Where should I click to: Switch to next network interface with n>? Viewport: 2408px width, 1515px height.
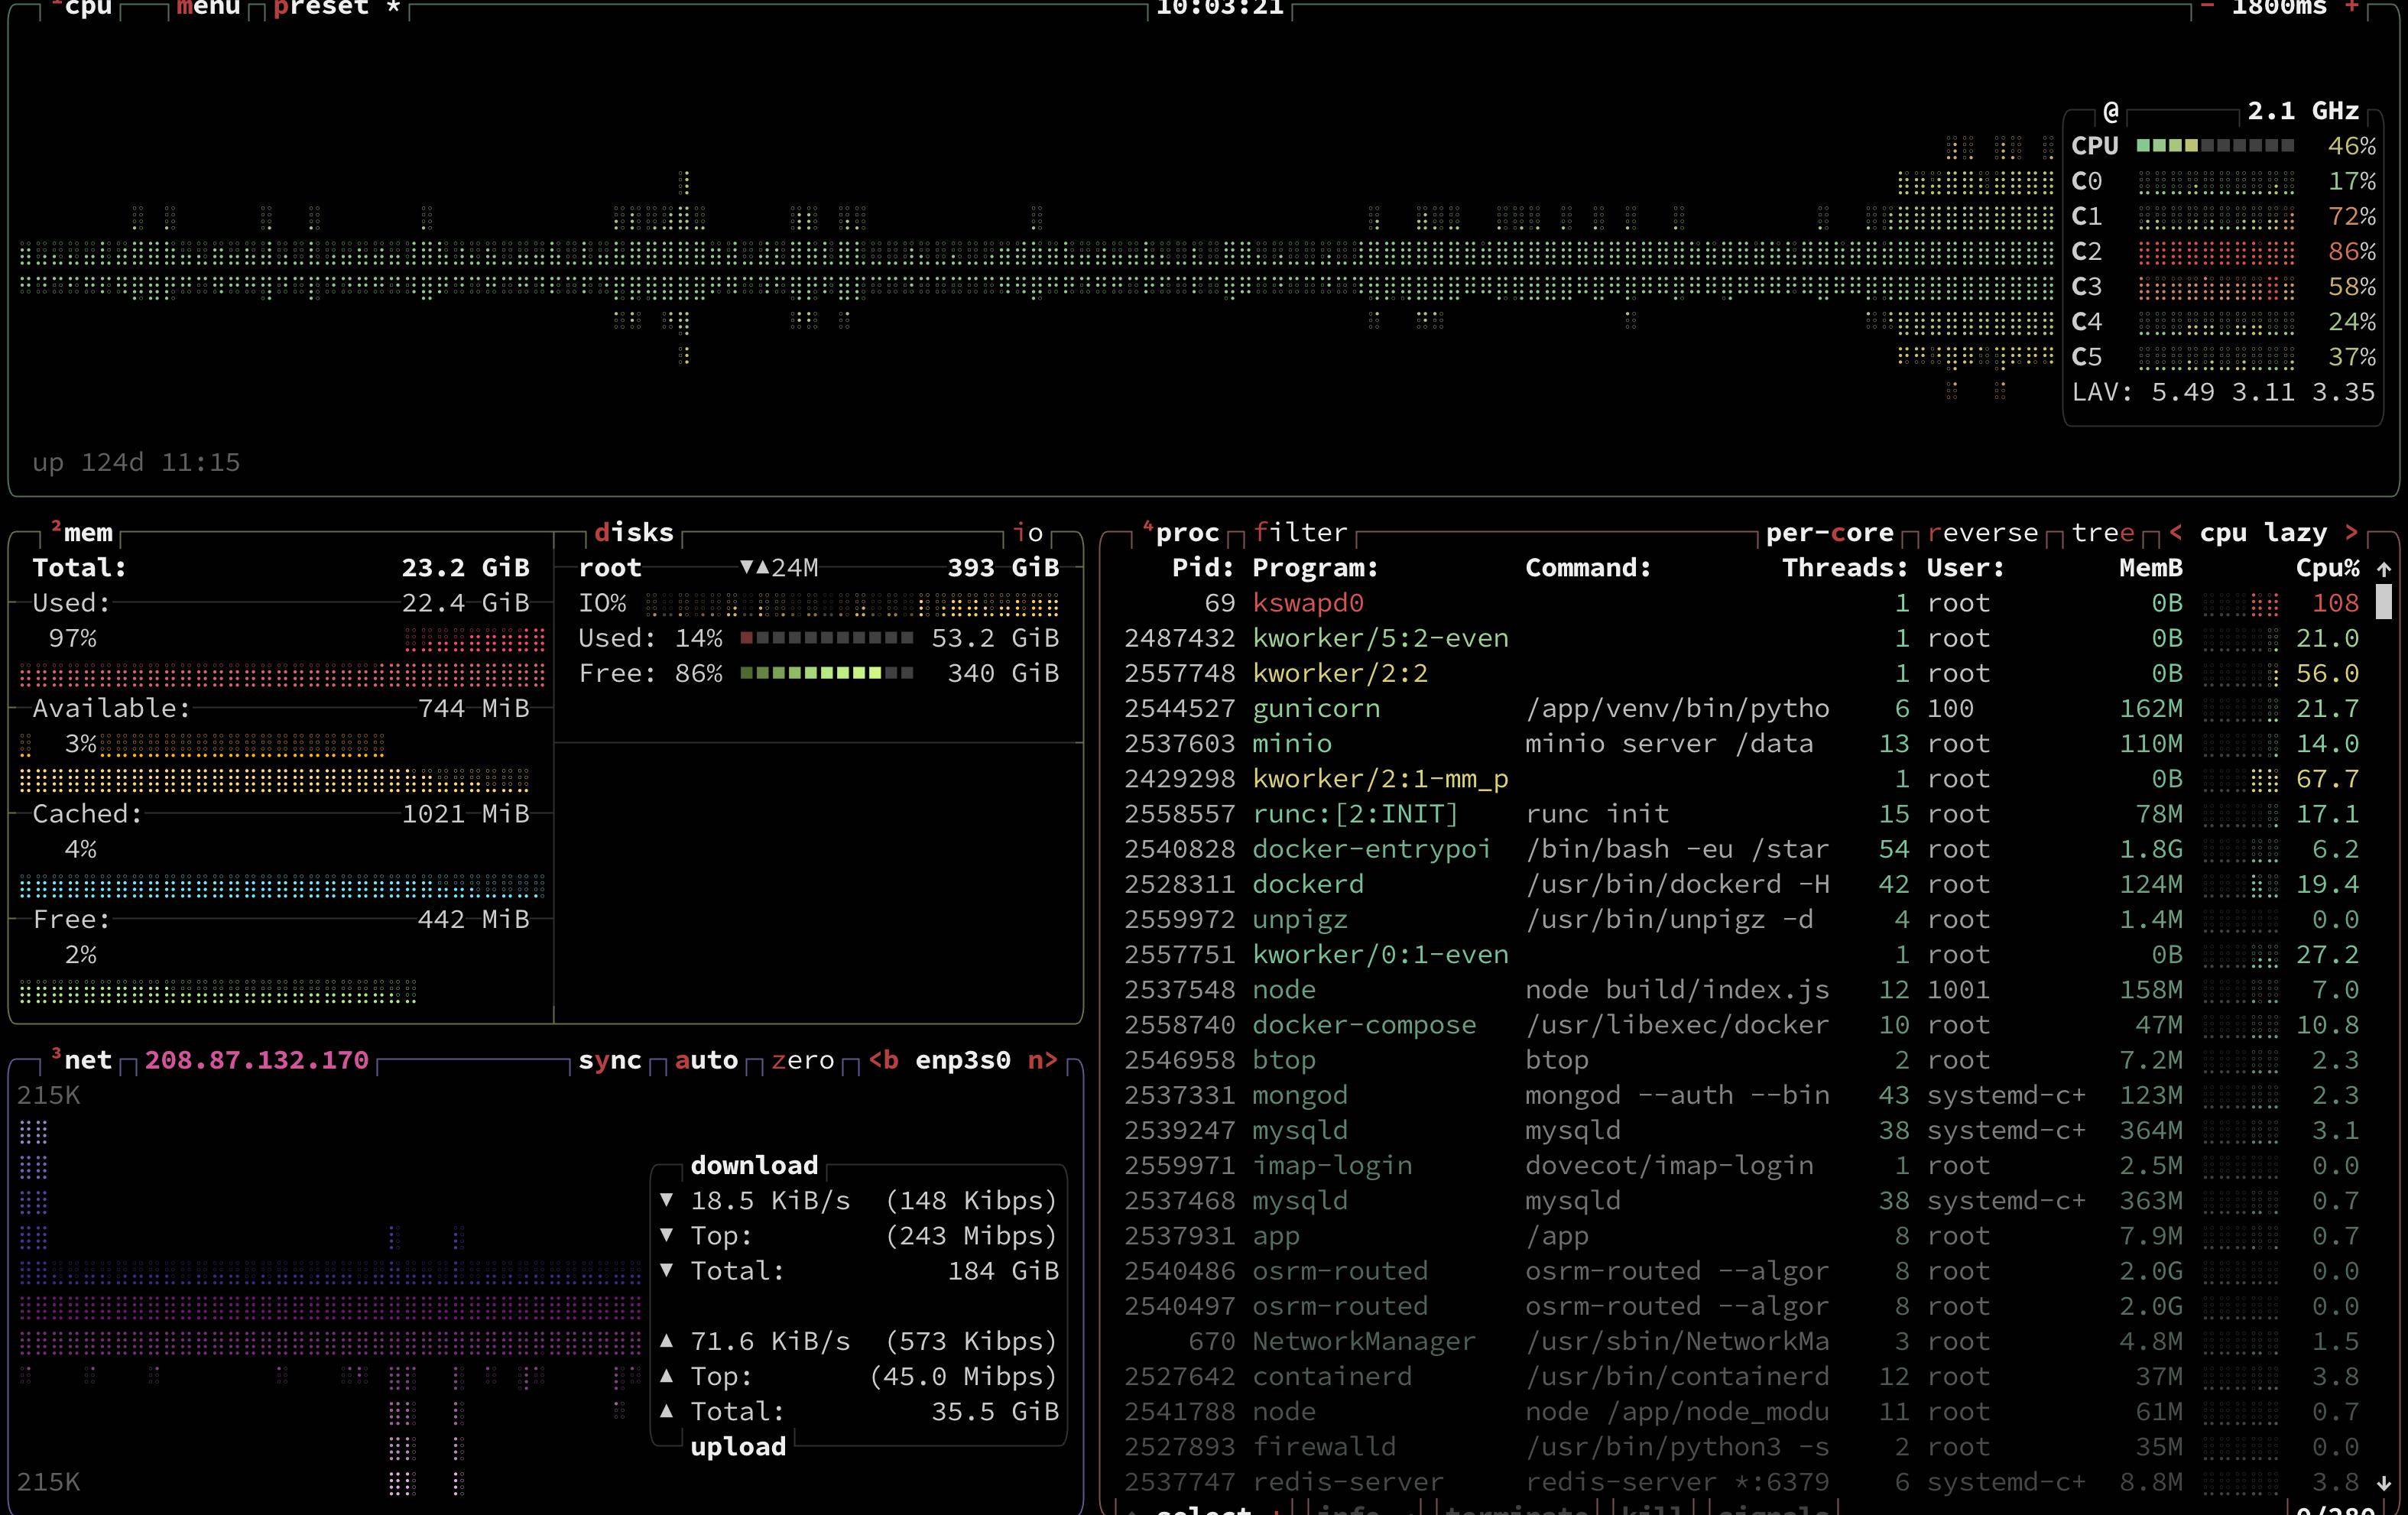coord(1043,1060)
